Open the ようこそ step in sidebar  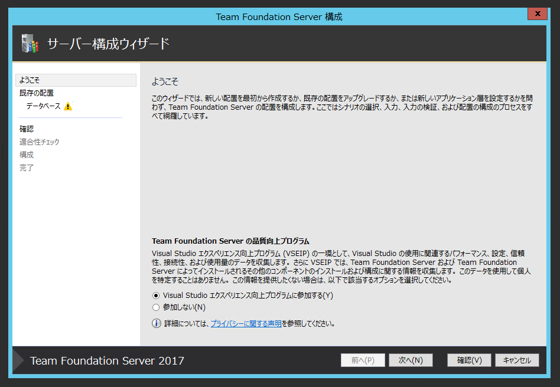[x=76, y=80]
